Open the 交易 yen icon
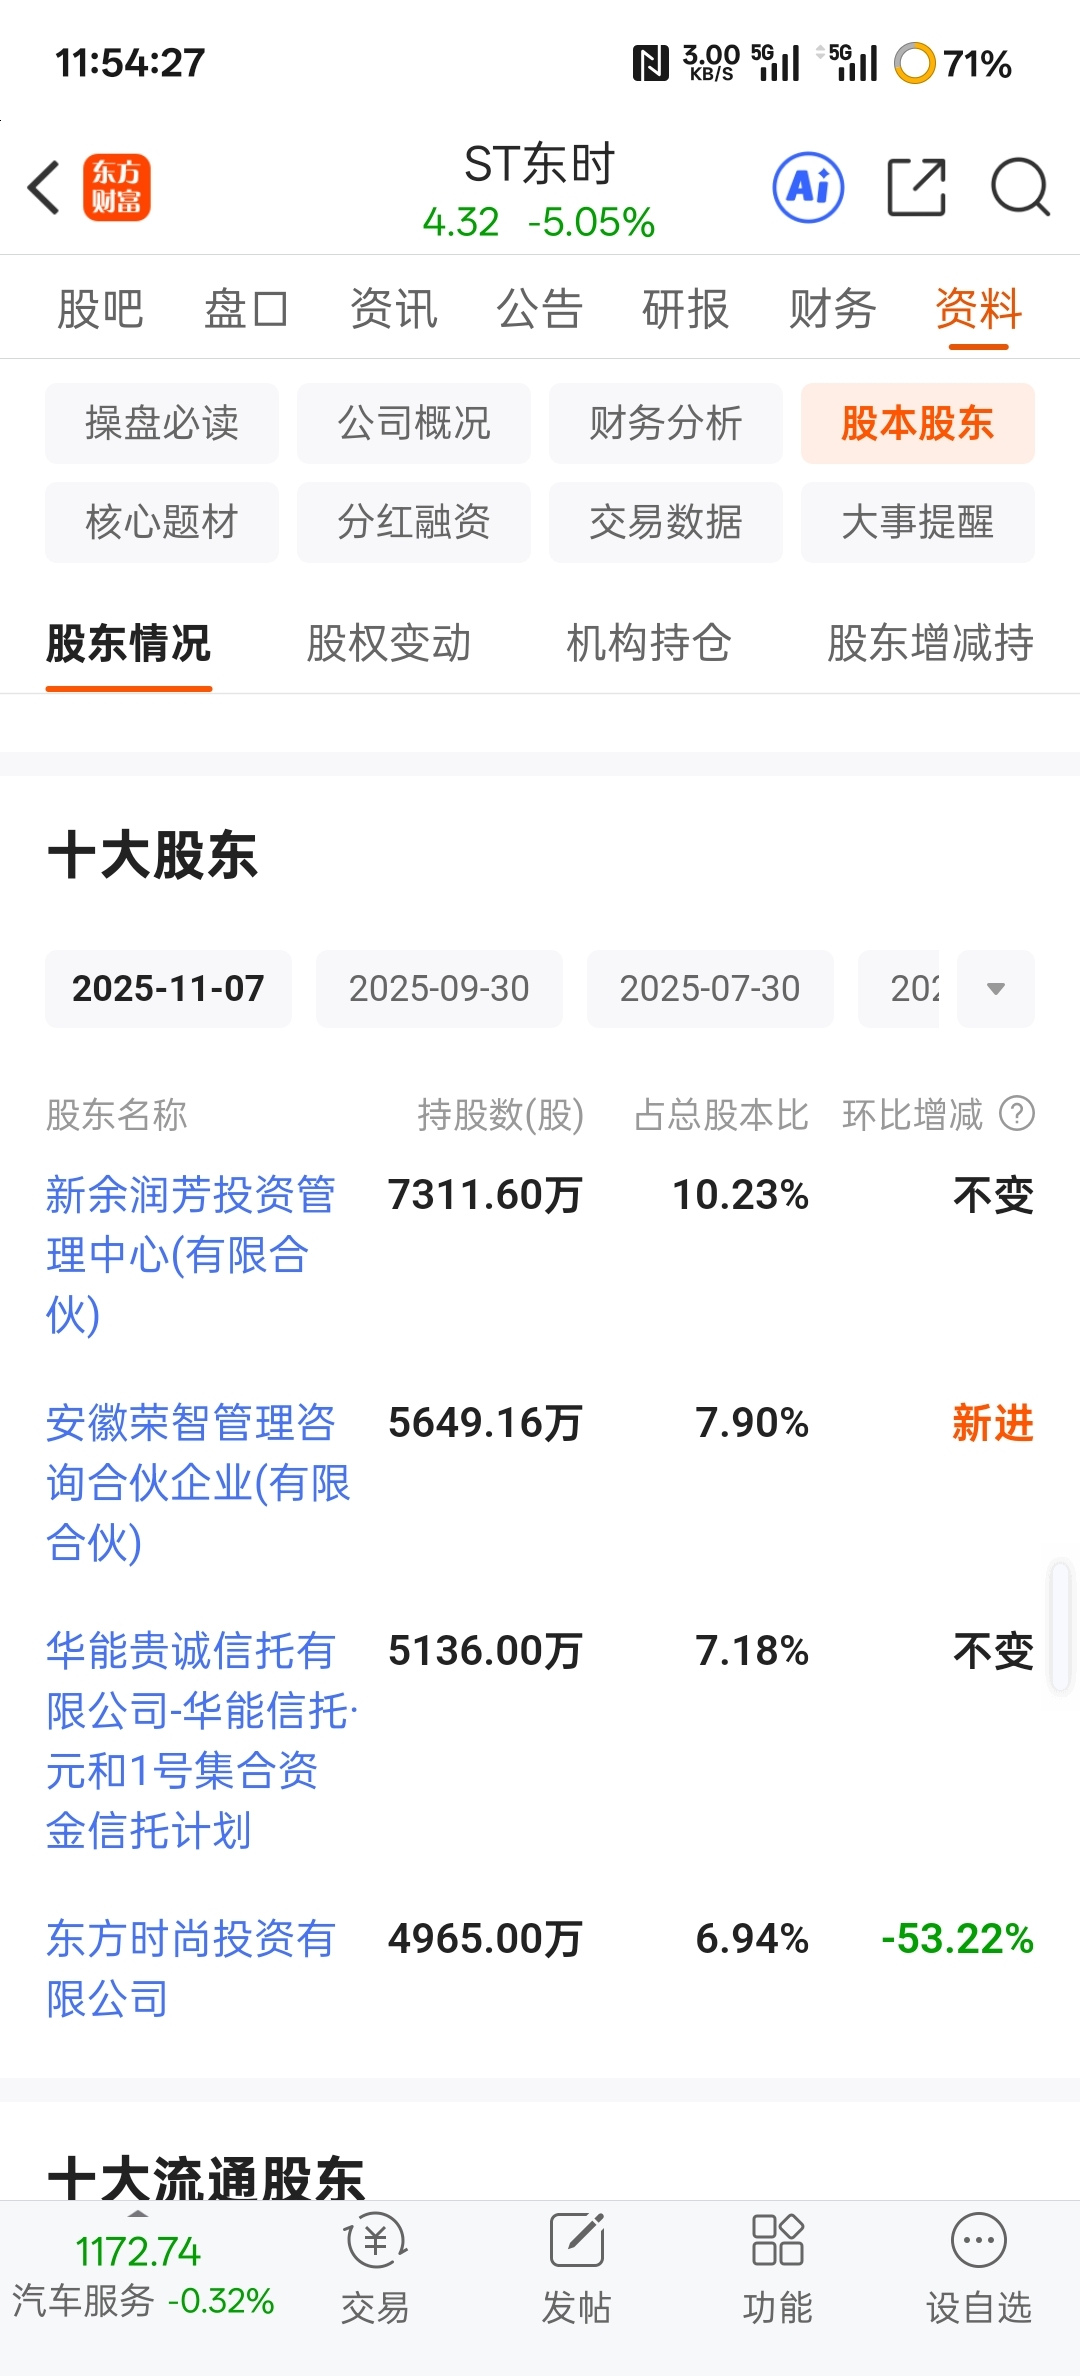The image size is (1080, 2376). [375, 2241]
